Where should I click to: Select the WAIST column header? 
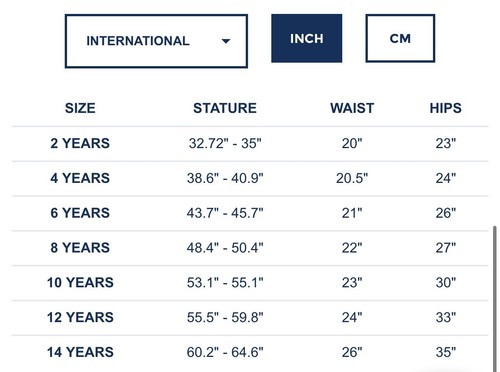tap(352, 108)
